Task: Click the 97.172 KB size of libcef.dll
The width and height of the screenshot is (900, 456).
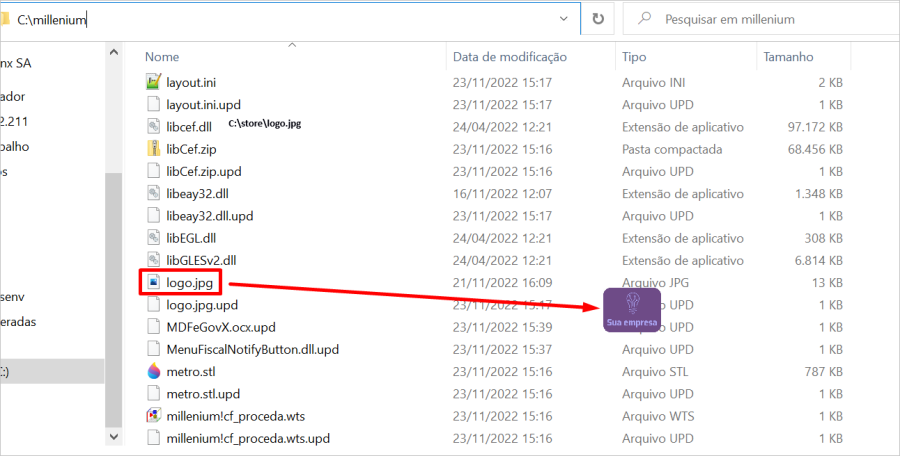Action: (x=815, y=127)
